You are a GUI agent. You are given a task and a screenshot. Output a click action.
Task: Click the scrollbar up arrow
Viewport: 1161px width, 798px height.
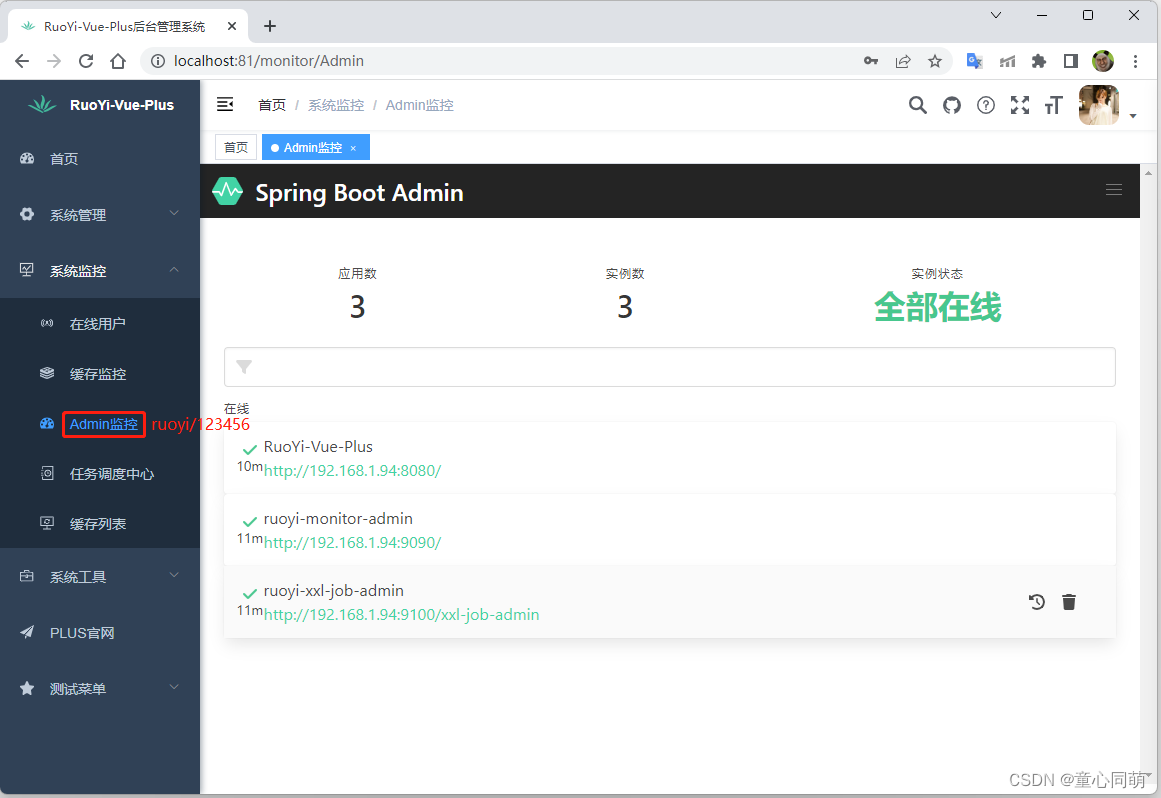(x=1148, y=173)
